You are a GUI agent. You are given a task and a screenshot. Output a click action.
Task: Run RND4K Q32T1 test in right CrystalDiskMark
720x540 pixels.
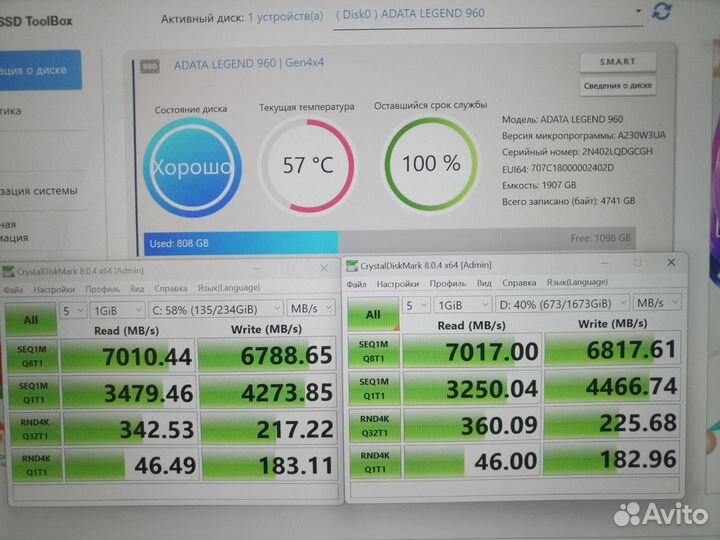(x=375, y=426)
